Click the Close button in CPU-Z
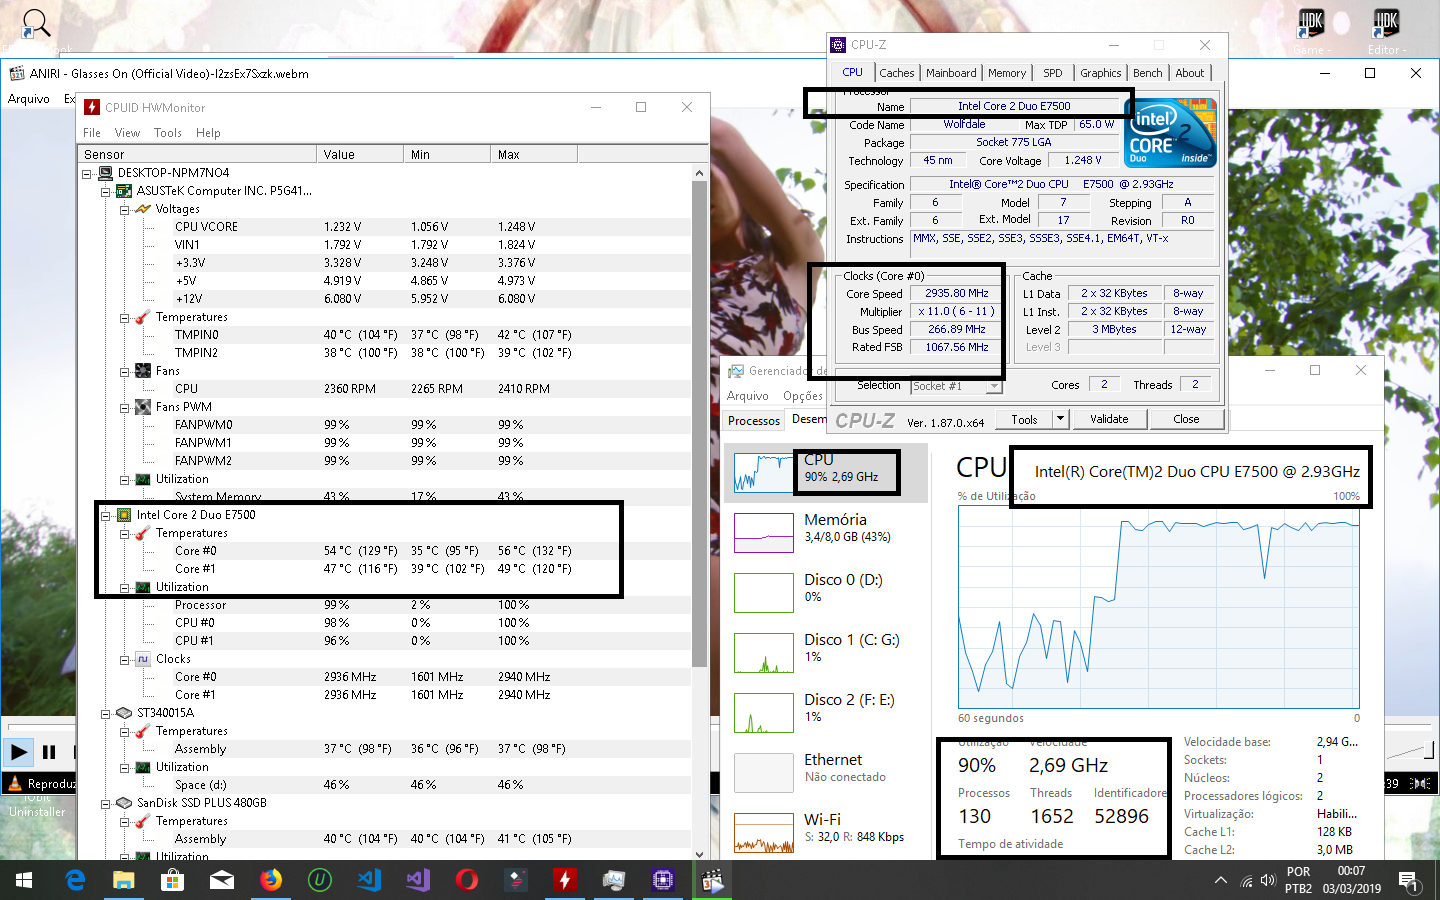 coord(1186,419)
